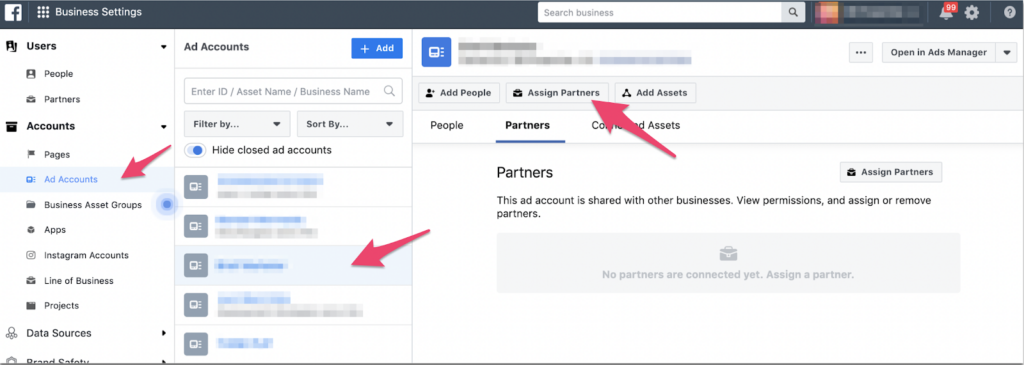The width and height of the screenshot is (1024, 365).
Task: Click the Instagram Accounts sidebar icon
Action: (x=31, y=255)
